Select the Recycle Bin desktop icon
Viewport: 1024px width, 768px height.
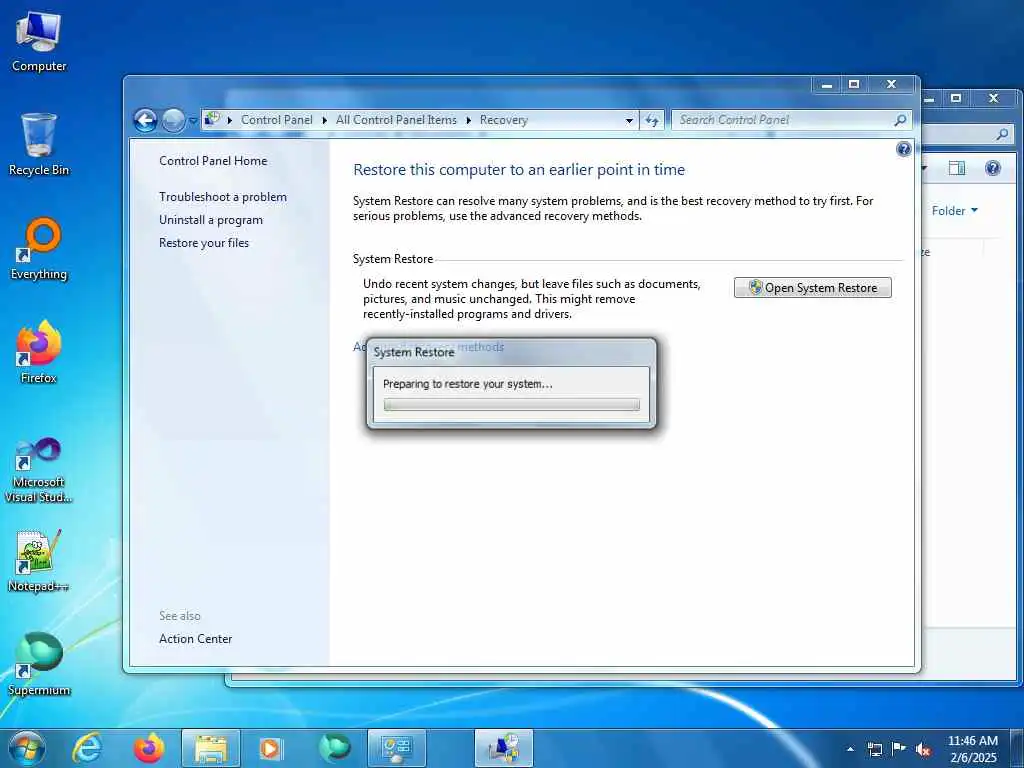(x=39, y=144)
